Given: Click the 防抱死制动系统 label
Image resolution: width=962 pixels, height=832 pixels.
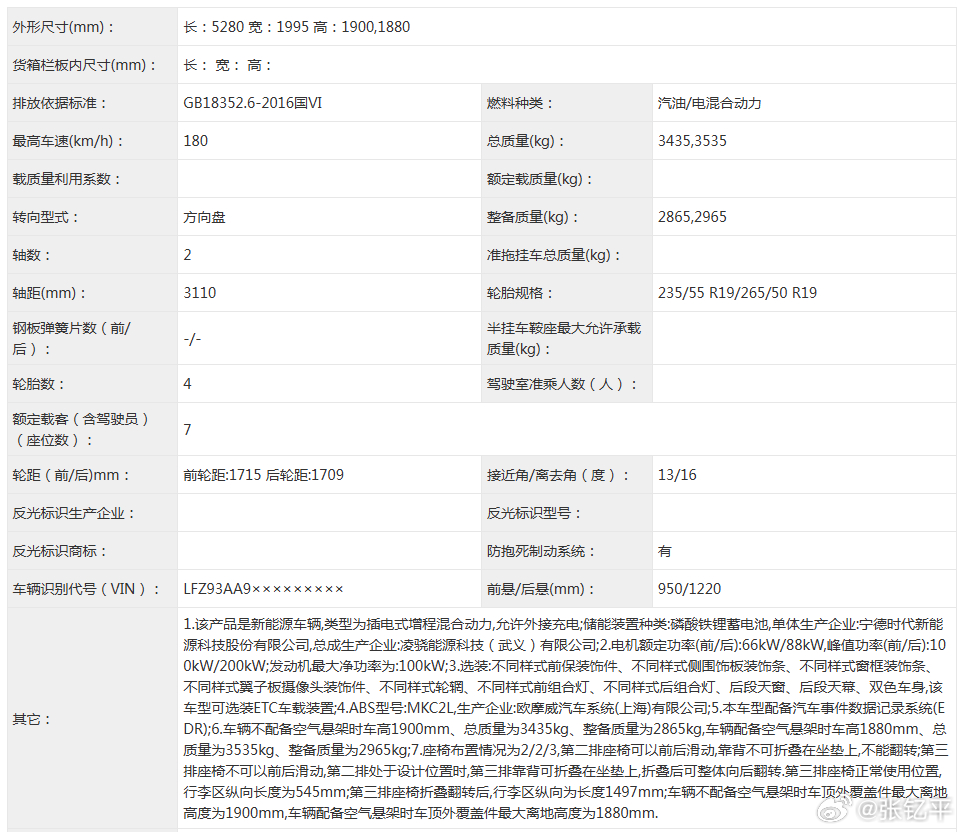Looking at the screenshot, I should pyautogui.click(x=541, y=551).
